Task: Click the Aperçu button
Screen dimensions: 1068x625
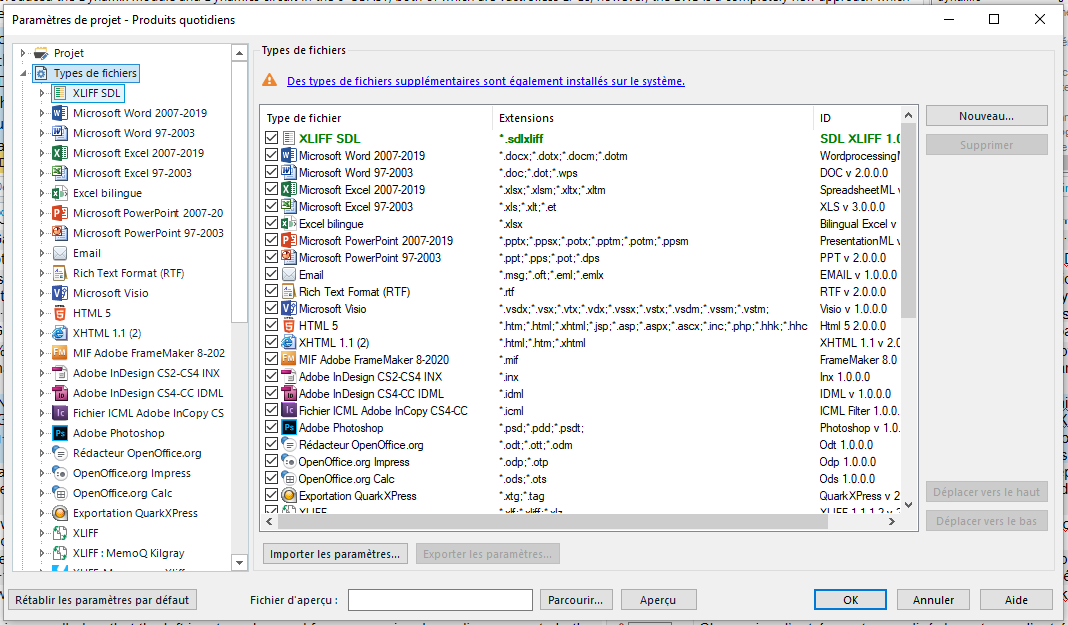Action: point(658,600)
